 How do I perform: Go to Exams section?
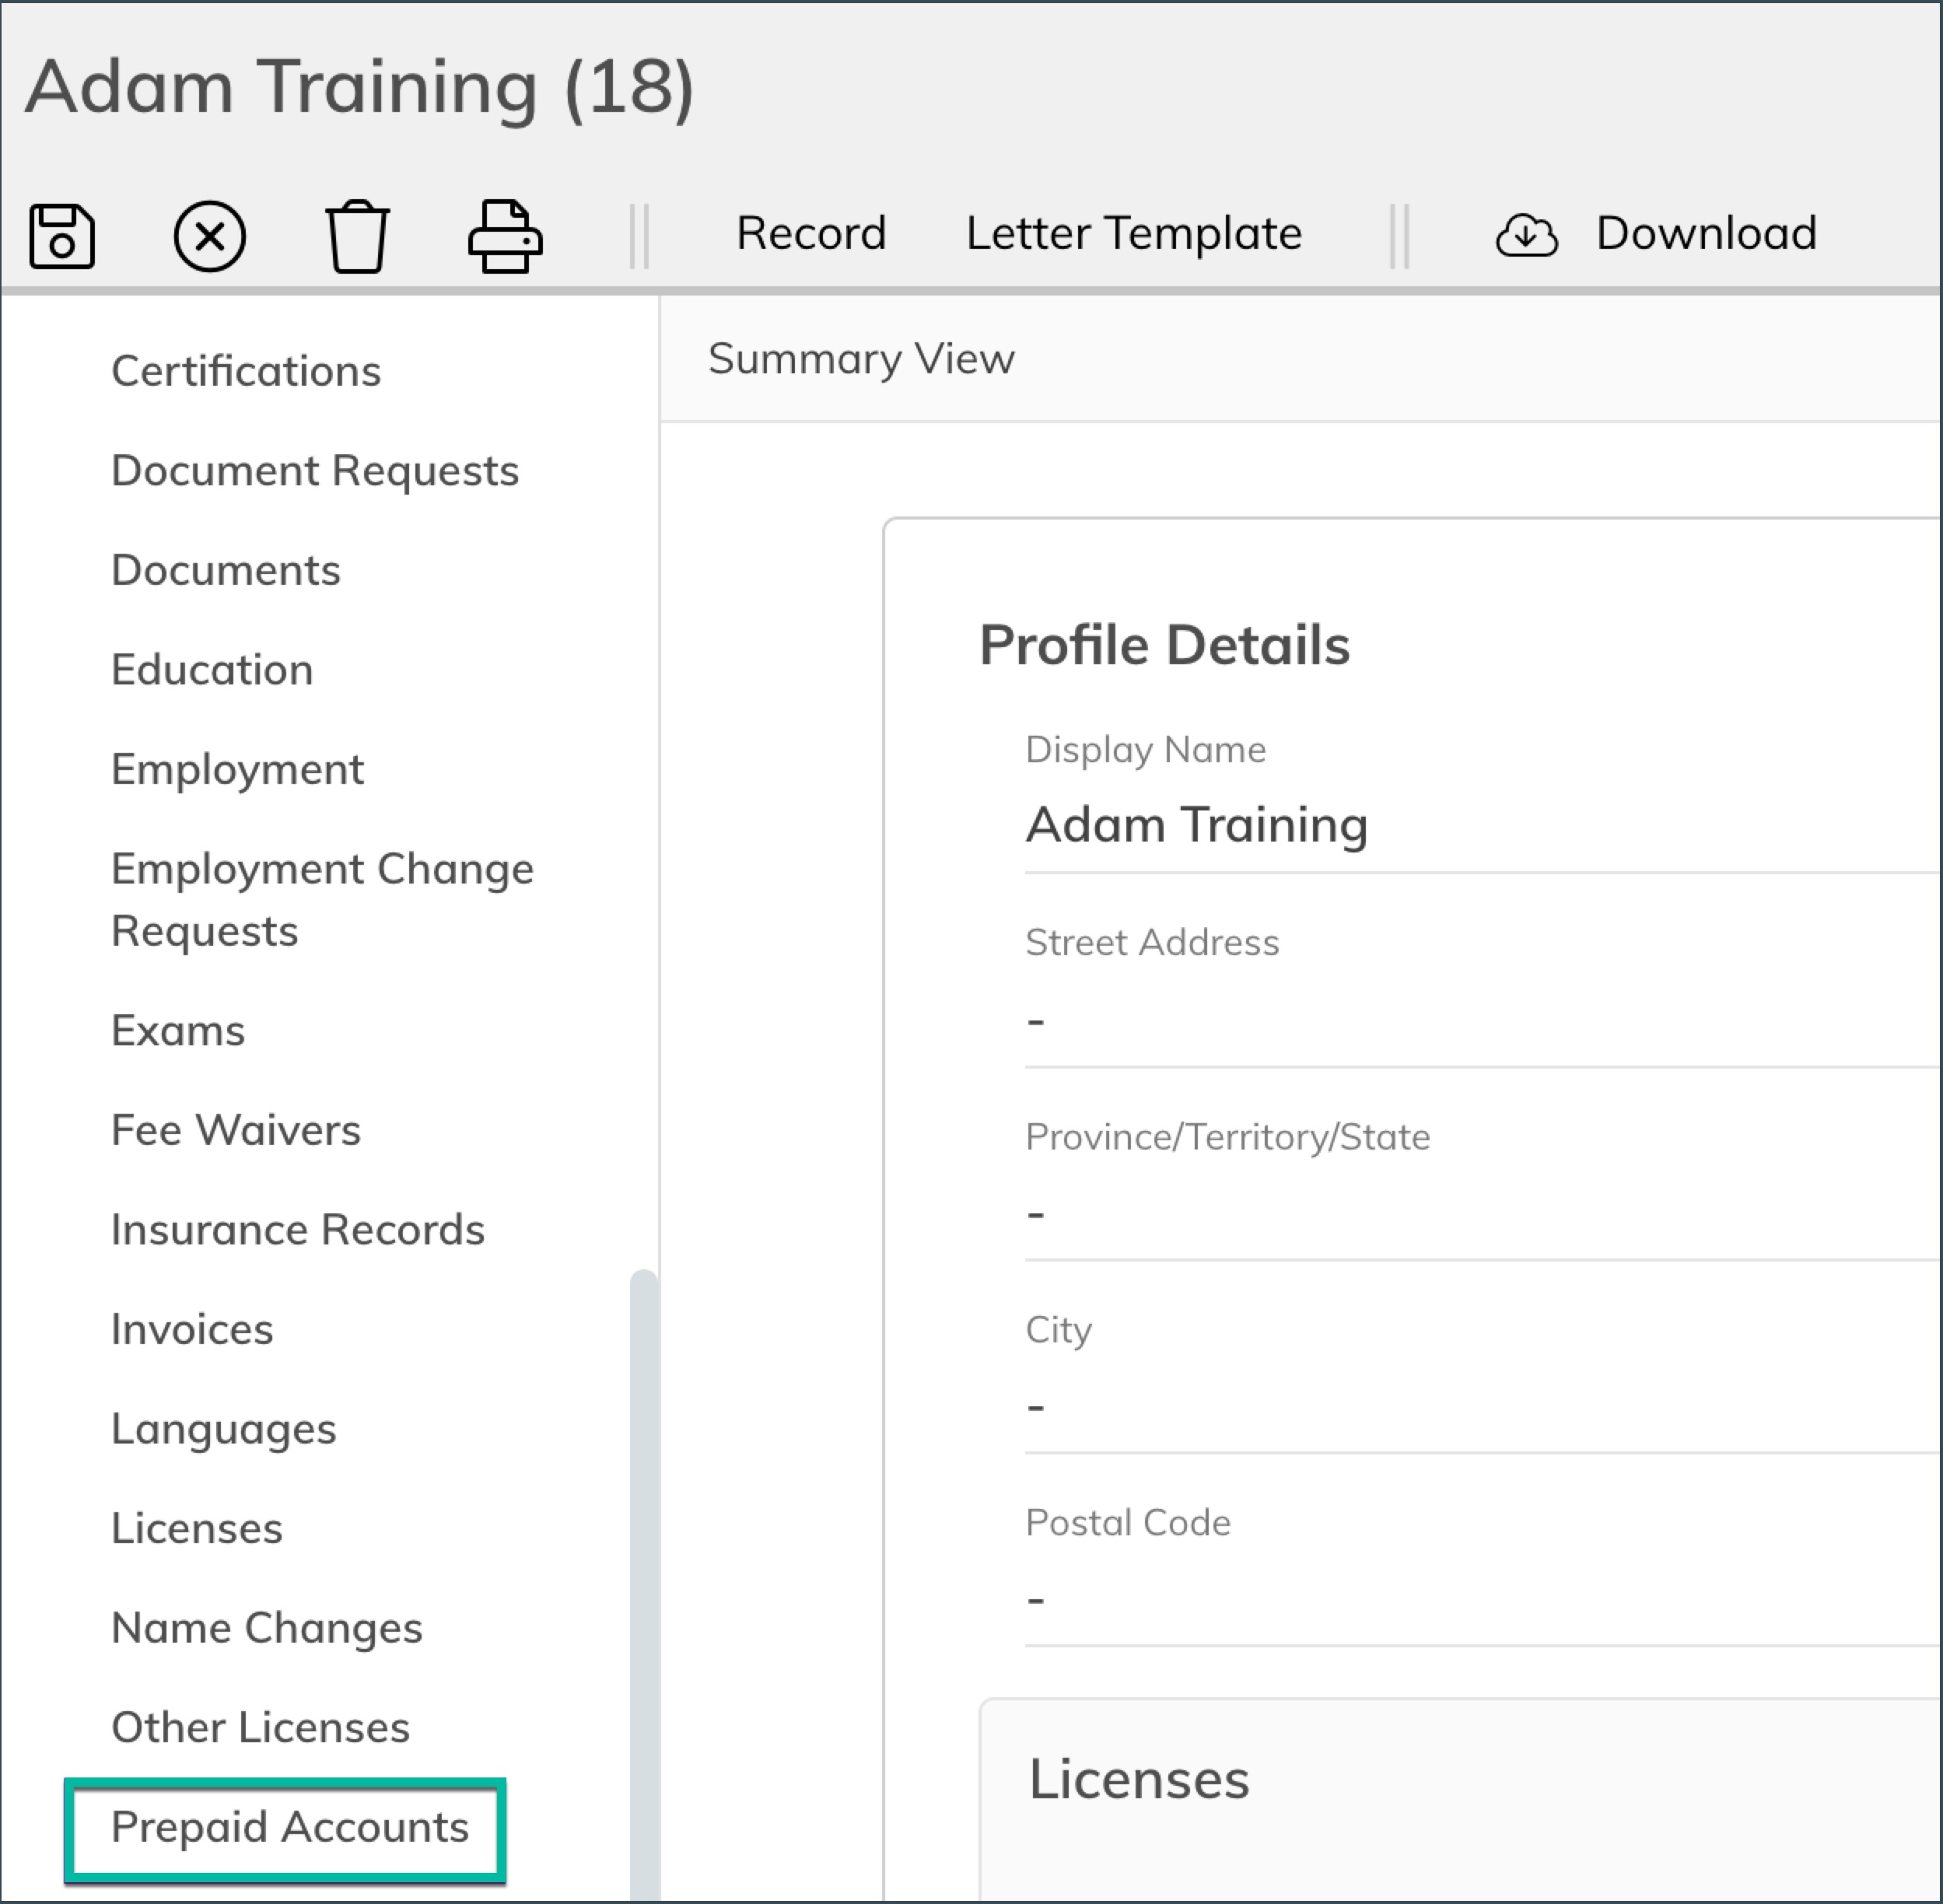point(178,1031)
